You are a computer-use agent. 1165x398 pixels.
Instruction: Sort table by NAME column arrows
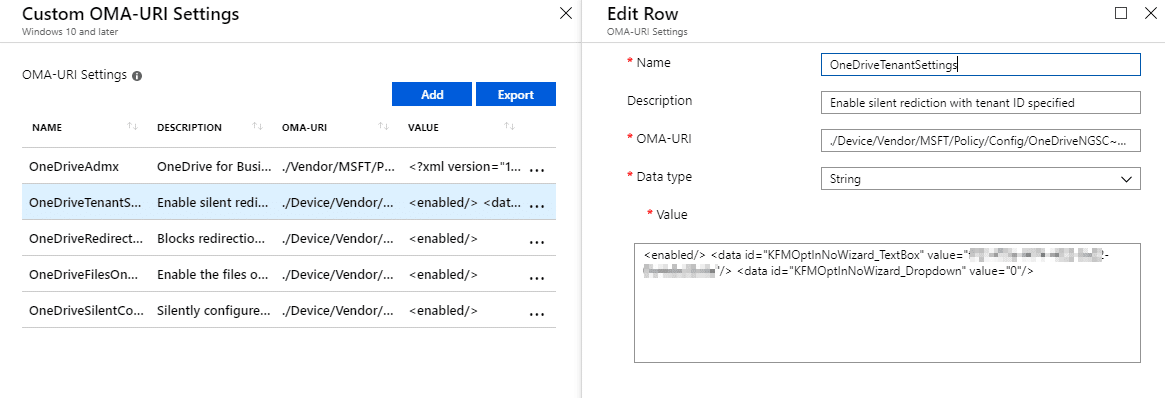click(x=132, y=127)
